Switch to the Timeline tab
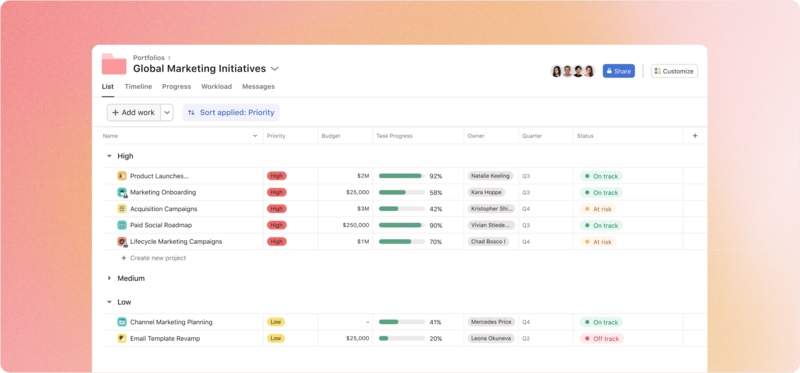Viewport: 800px width, 373px height. (x=138, y=87)
